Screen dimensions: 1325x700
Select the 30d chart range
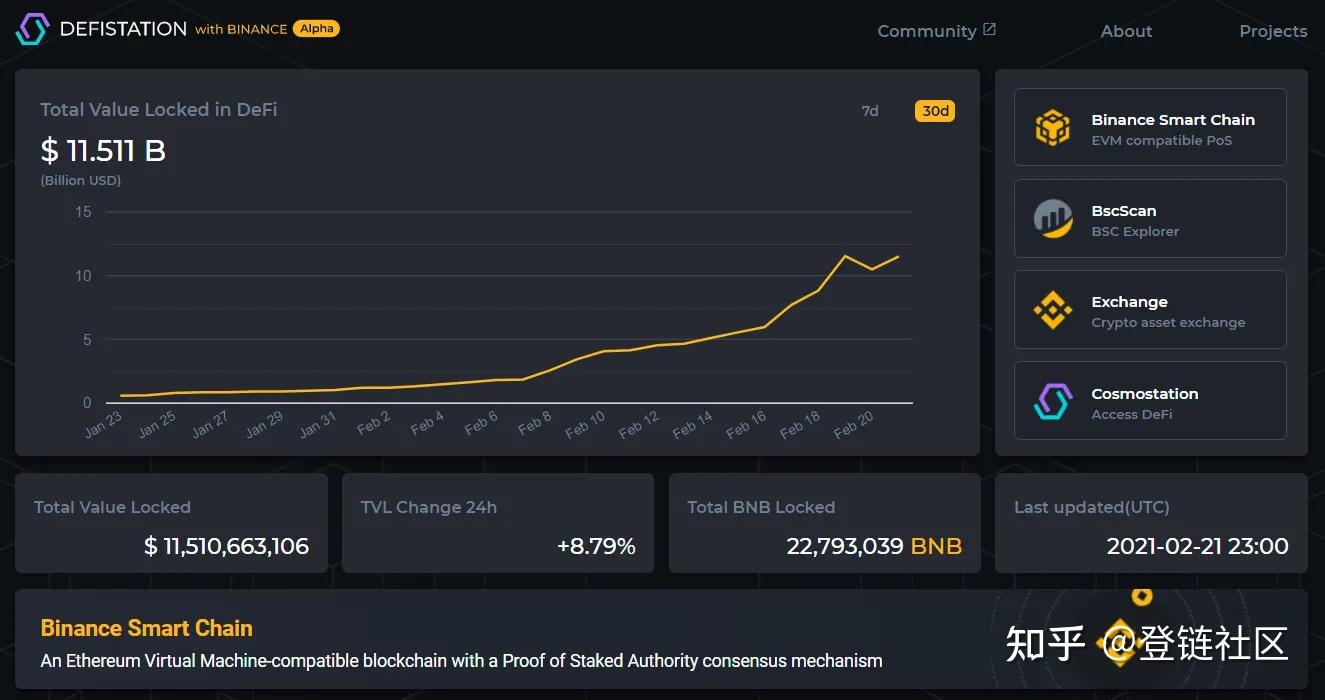tap(935, 111)
